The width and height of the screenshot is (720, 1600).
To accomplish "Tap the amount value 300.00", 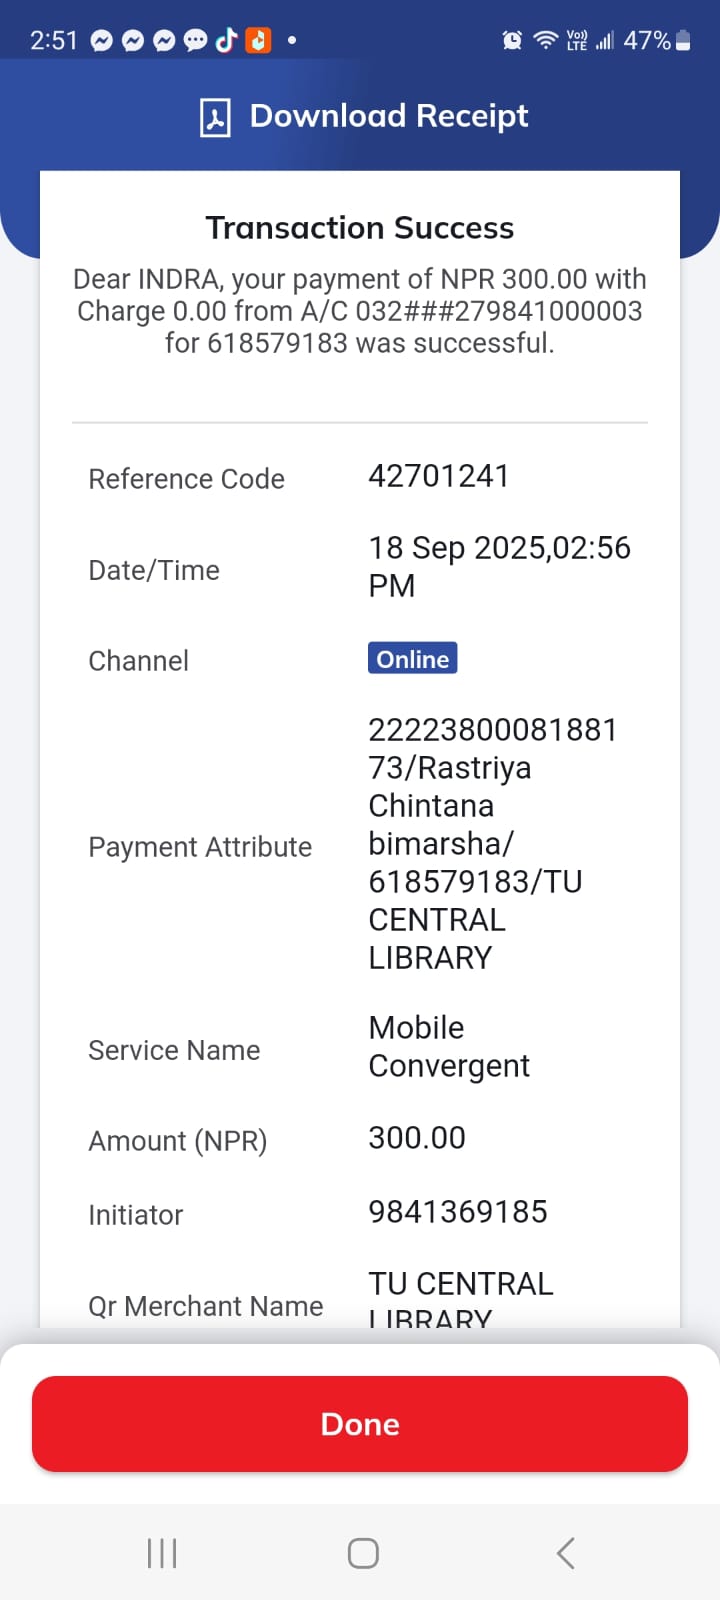I will coord(417,1138).
